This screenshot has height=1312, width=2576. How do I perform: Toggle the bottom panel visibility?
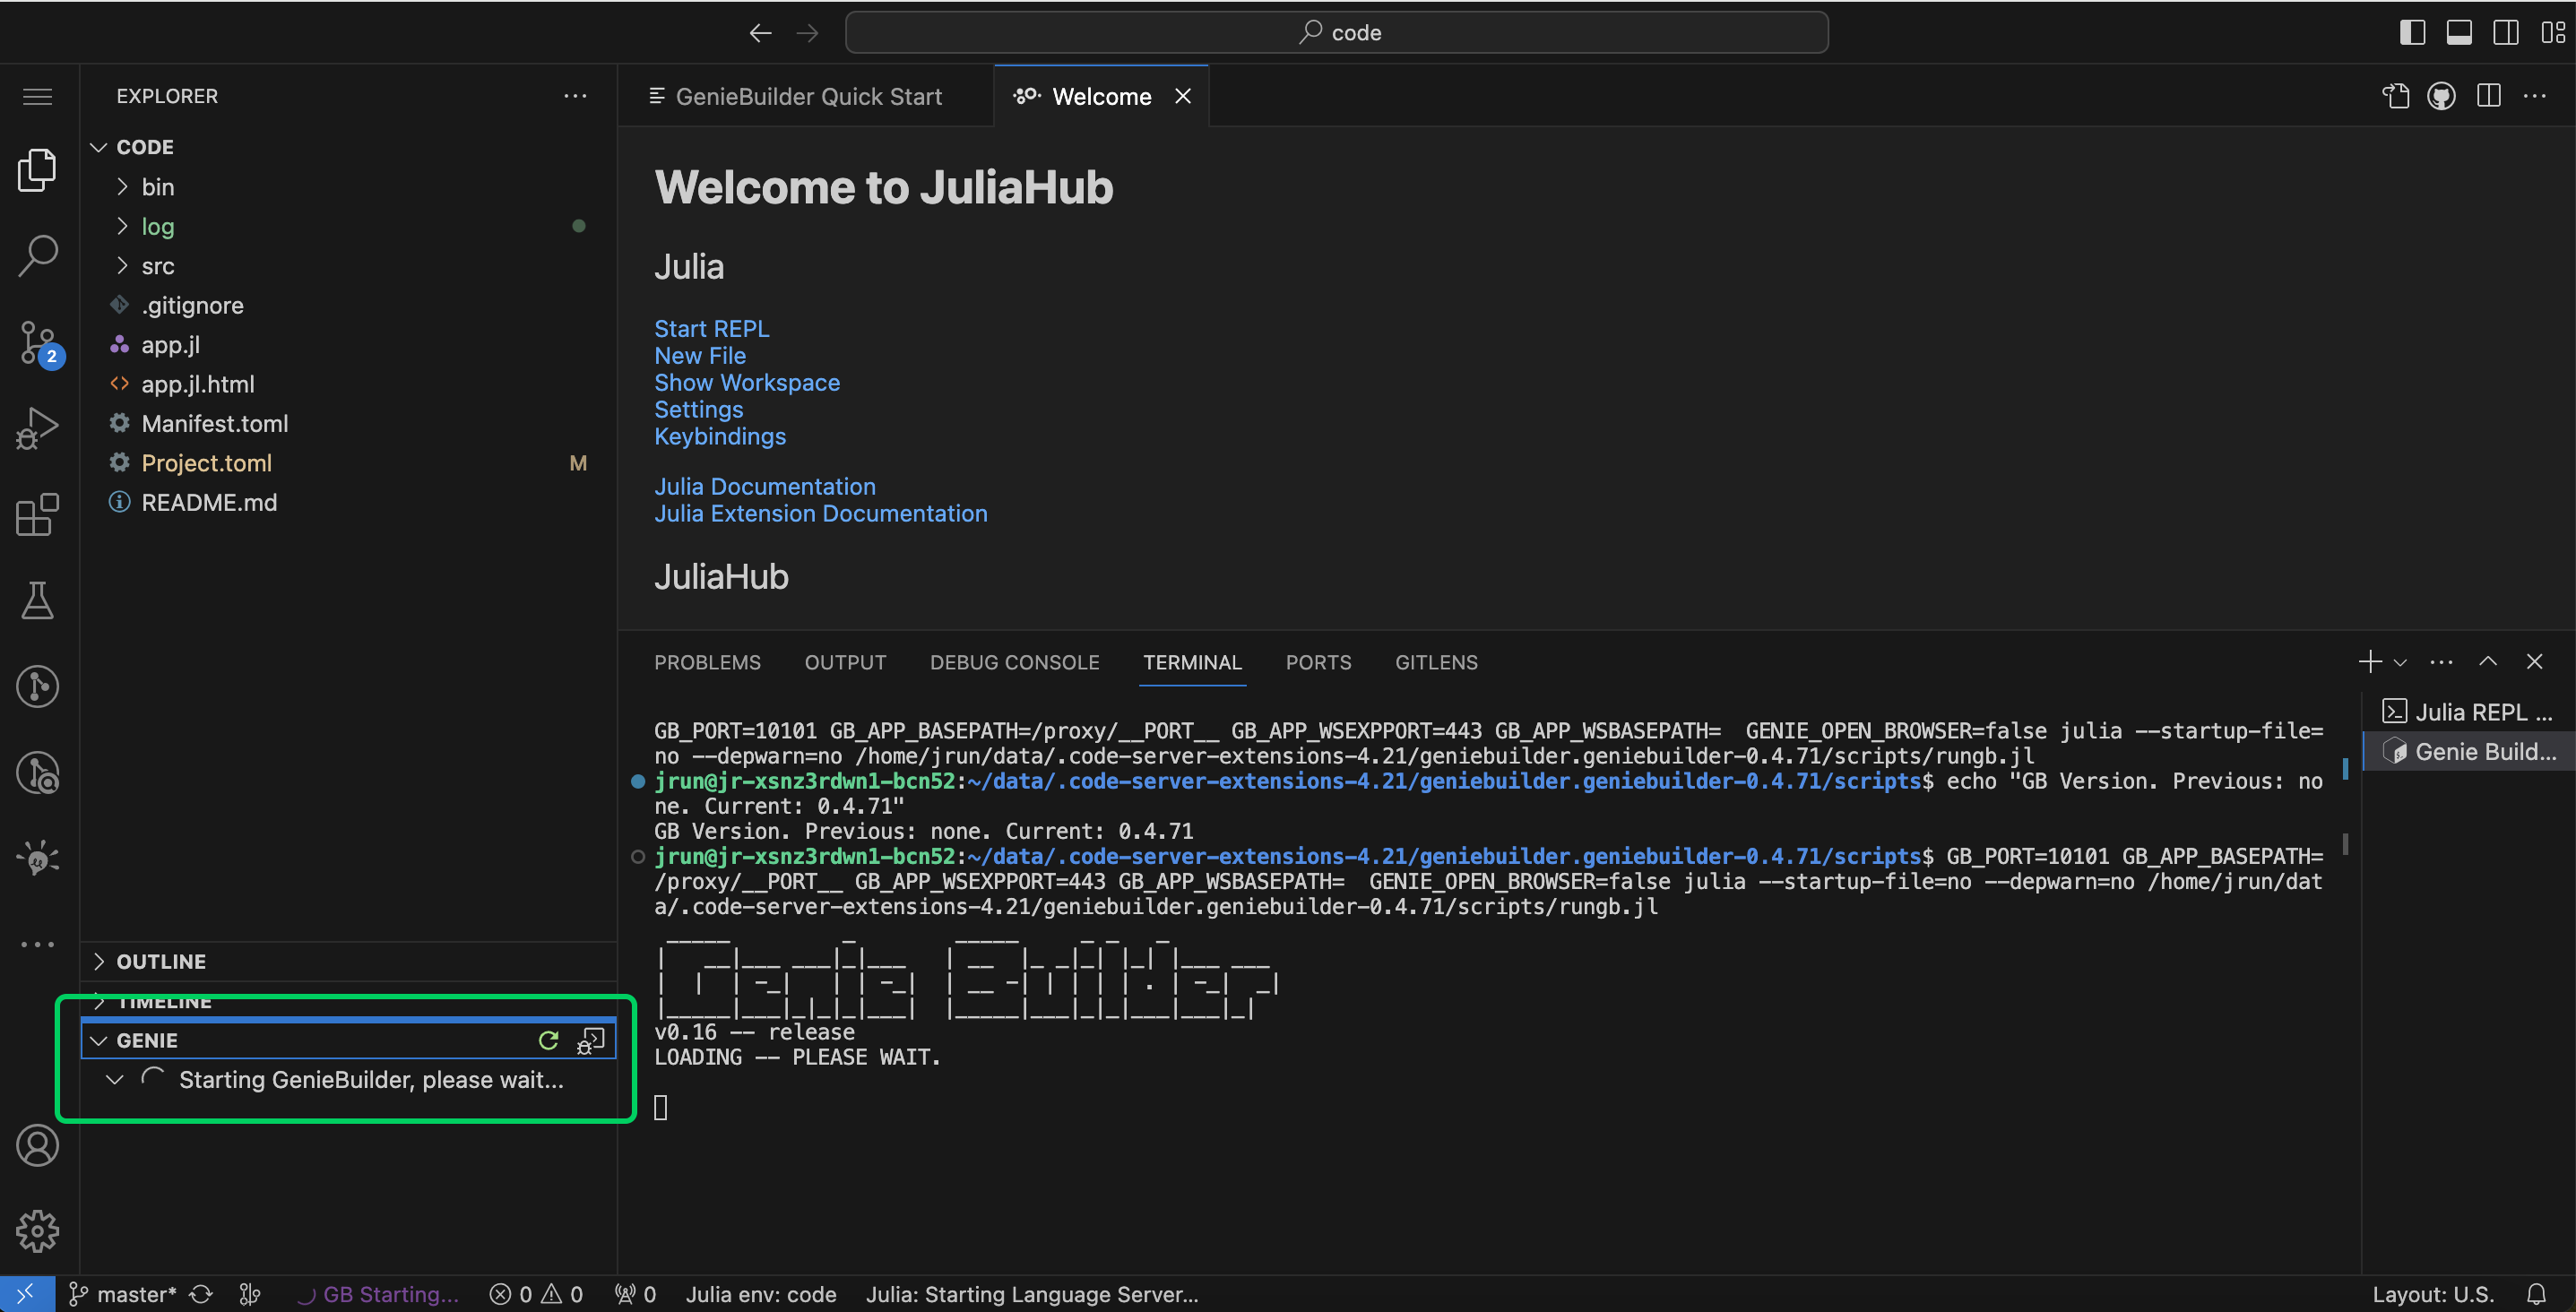[2459, 32]
